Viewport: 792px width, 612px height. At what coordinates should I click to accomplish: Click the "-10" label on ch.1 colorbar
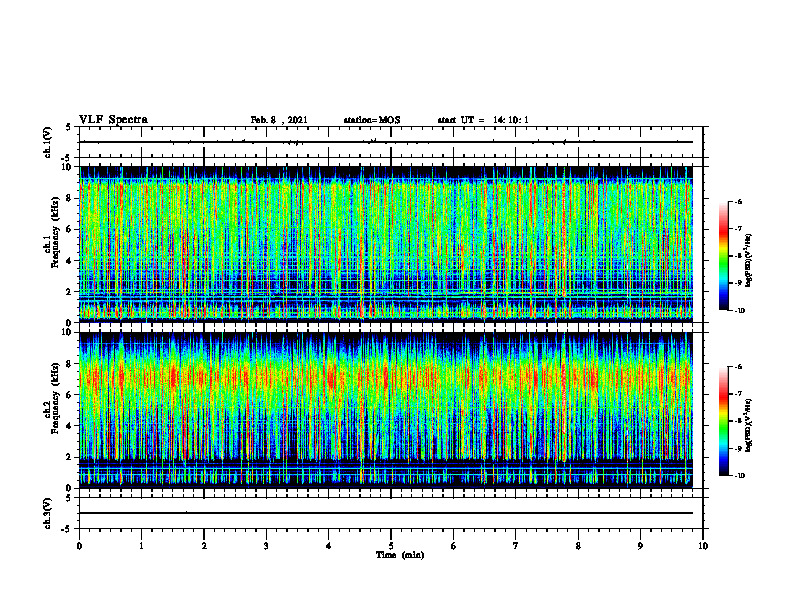pyautogui.click(x=739, y=311)
